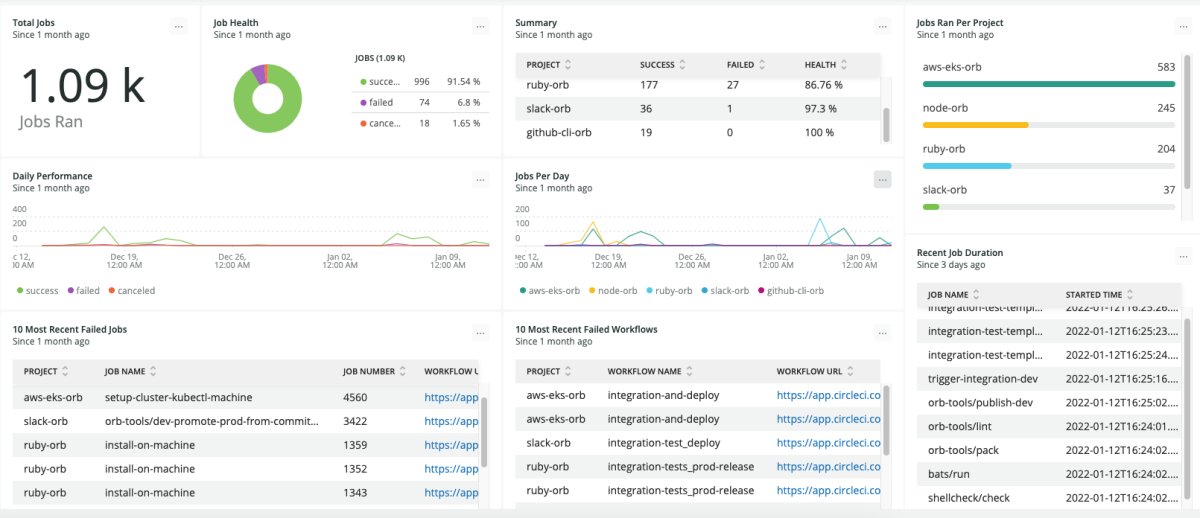1200x518 pixels.
Task: Toggle the canceled series in Daily Performance legend
Action: click(131, 291)
